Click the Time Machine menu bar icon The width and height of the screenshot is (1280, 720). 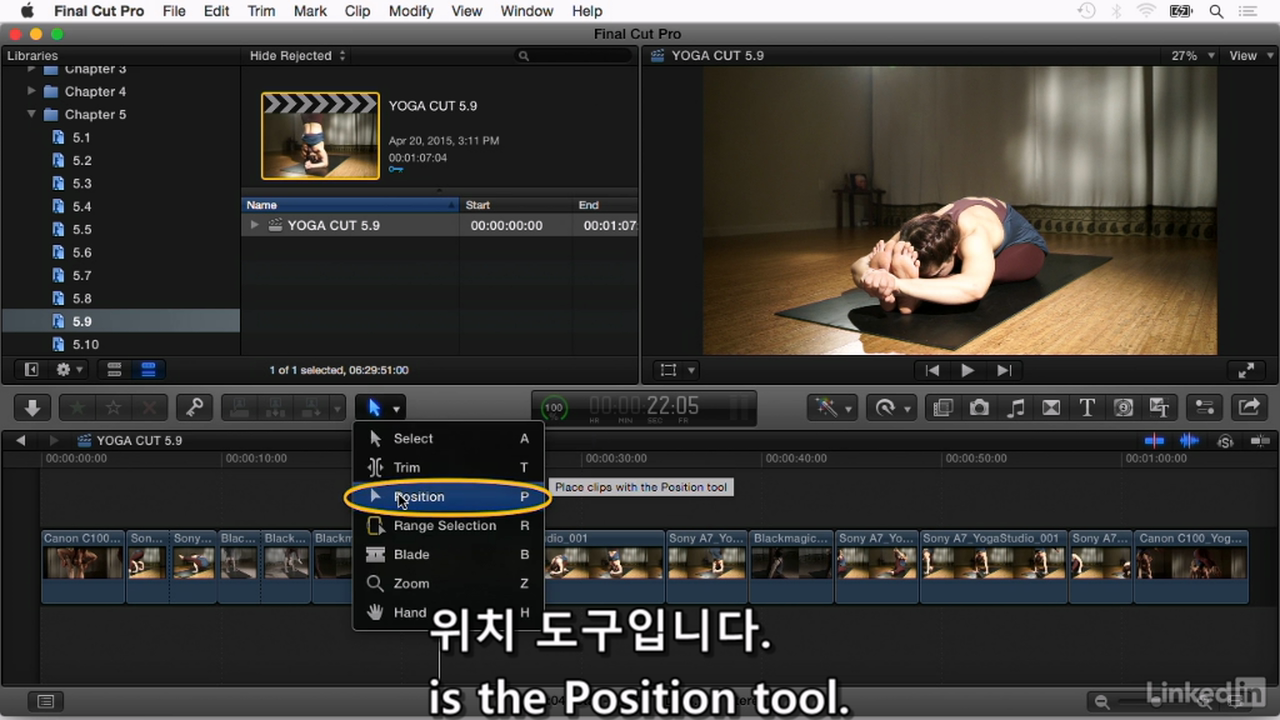(x=1086, y=11)
